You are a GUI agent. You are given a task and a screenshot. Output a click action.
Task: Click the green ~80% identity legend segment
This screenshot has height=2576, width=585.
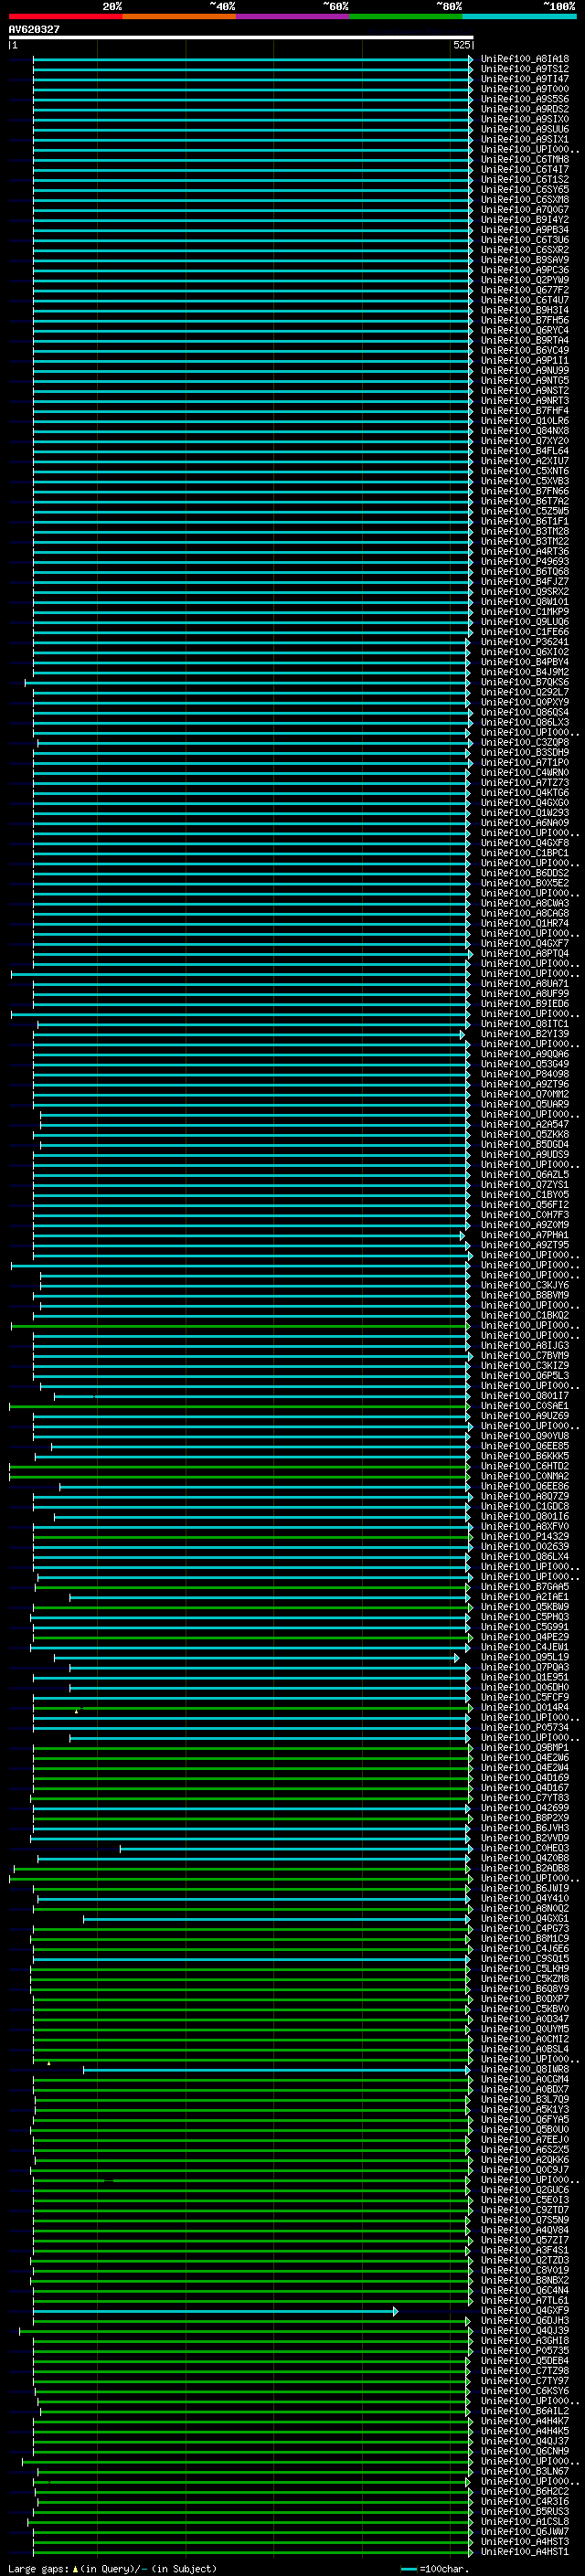[406, 16]
